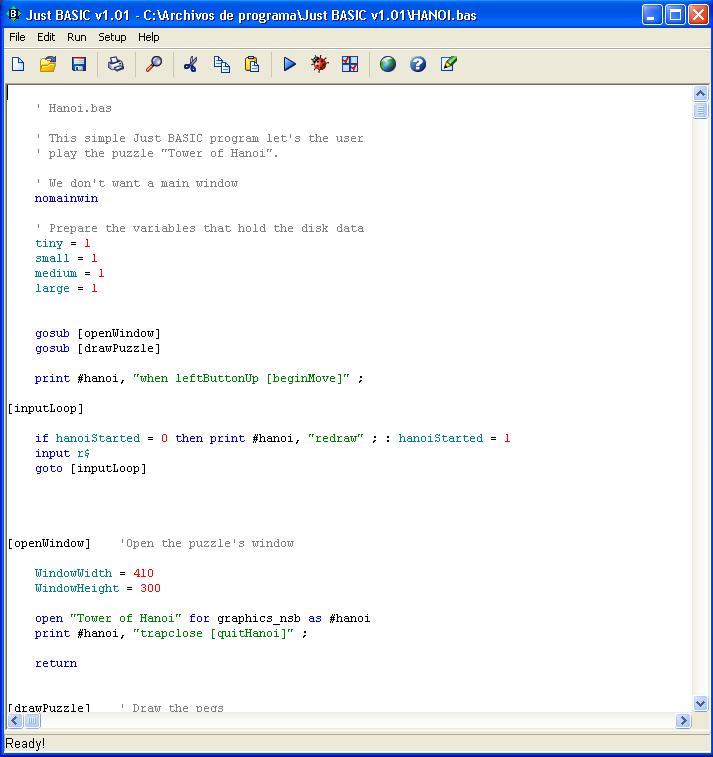Viewport: 713px width, 757px height.
Task: Click the 'small = 1' code line
Action: coord(66,258)
